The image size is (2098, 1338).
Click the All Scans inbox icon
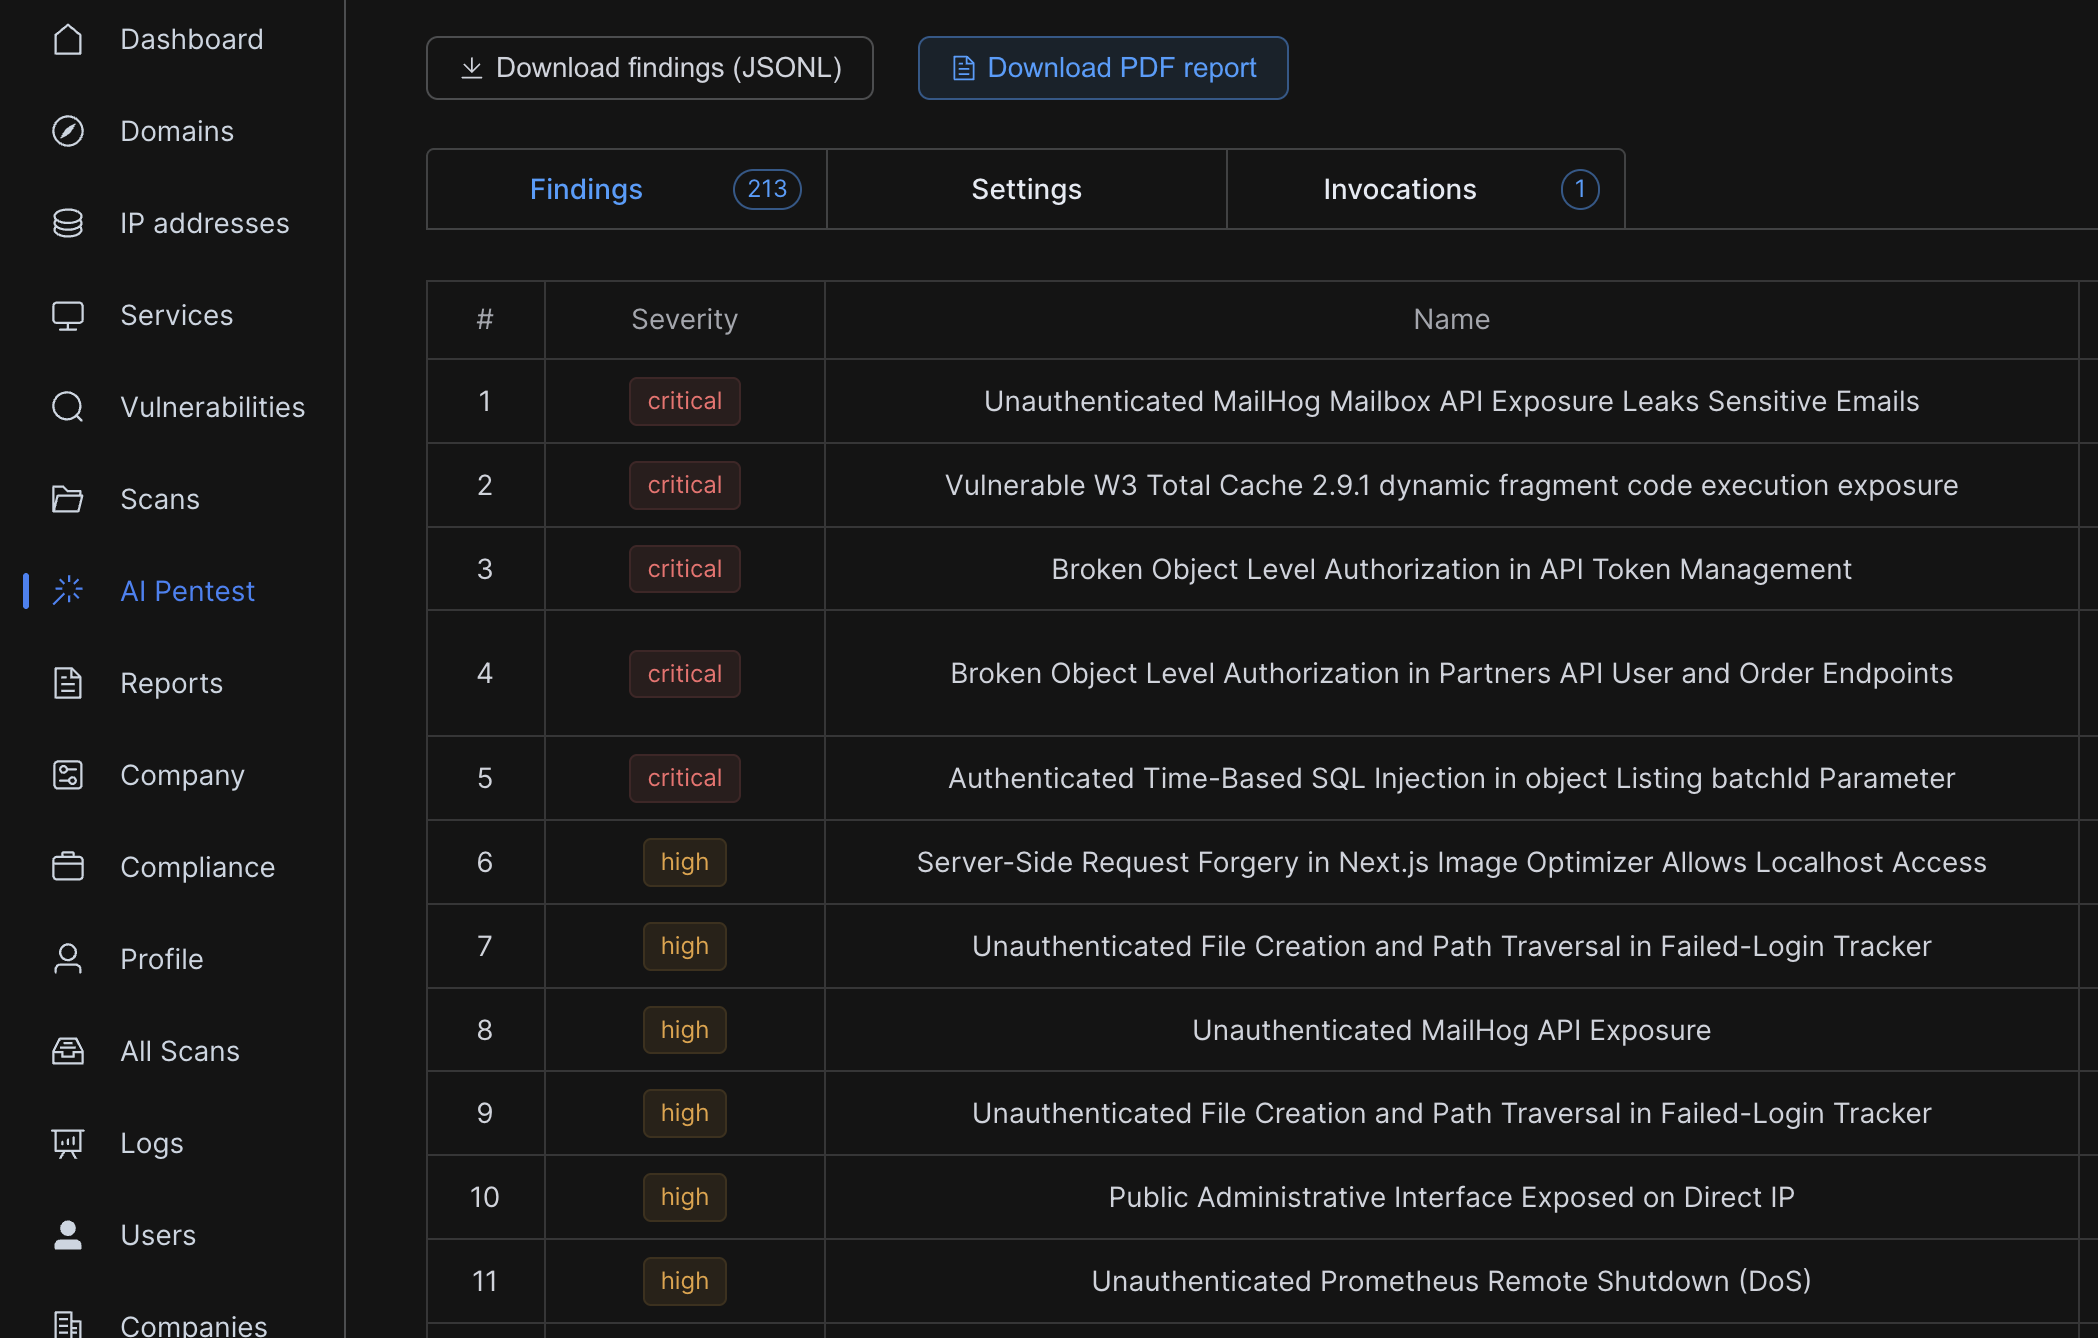[68, 1051]
